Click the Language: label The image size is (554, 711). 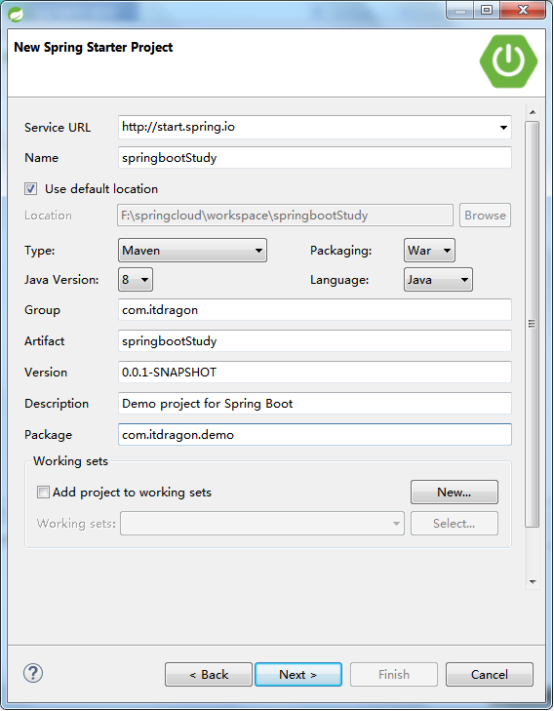pos(340,280)
